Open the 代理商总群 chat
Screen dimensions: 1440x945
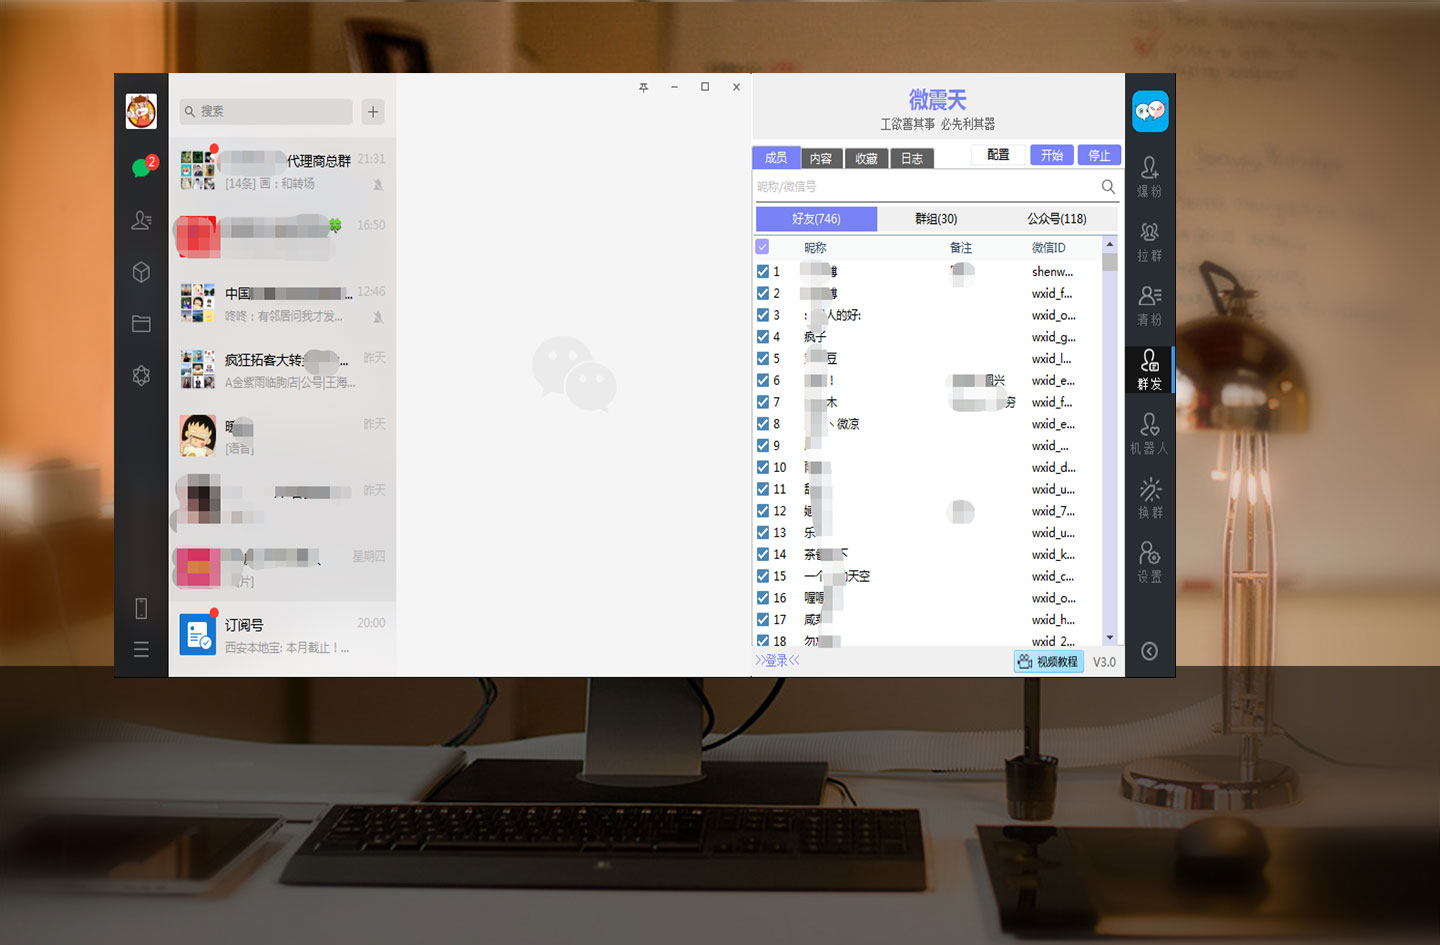[283, 171]
